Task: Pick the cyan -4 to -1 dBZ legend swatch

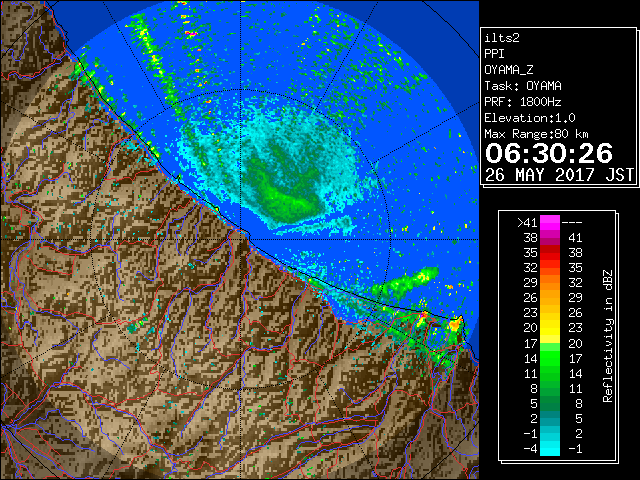Action: click(x=550, y=449)
